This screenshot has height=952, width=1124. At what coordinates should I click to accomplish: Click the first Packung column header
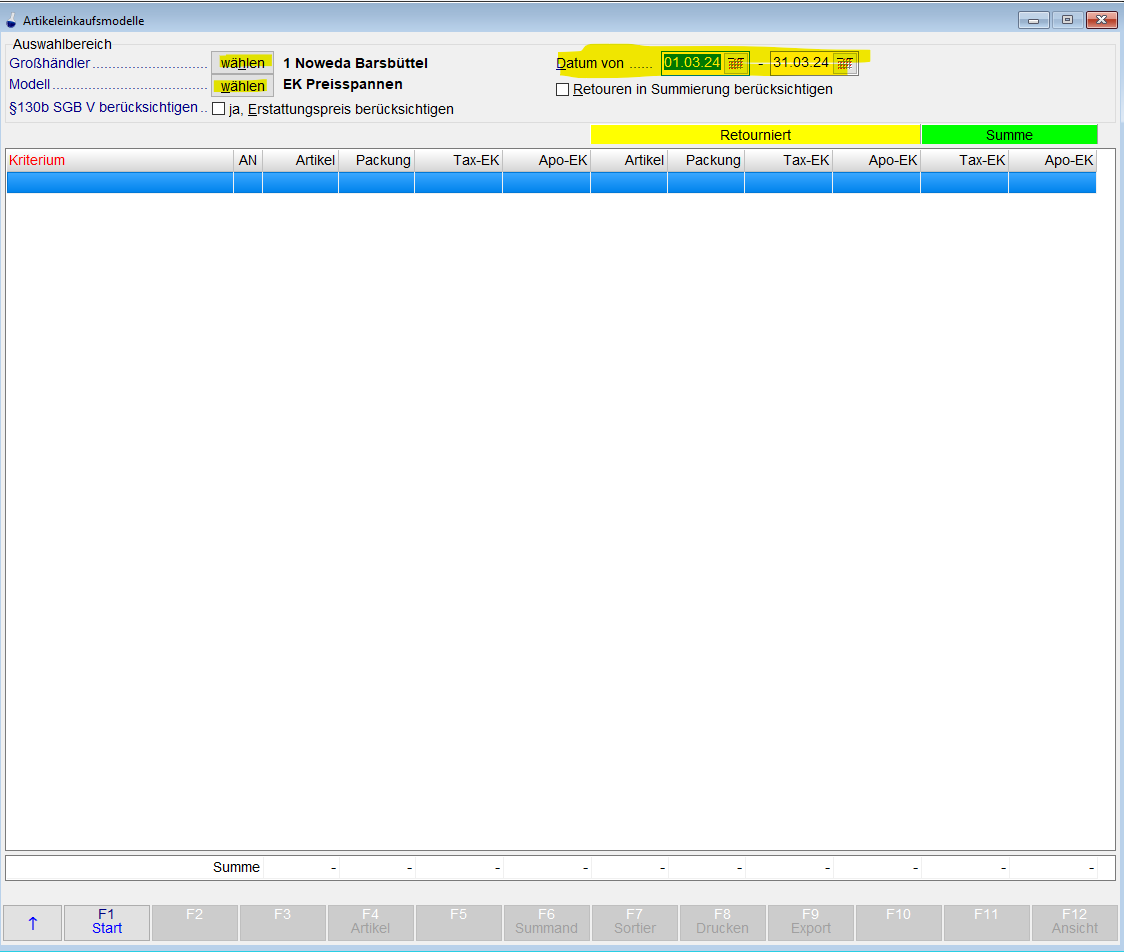point(377,161)
